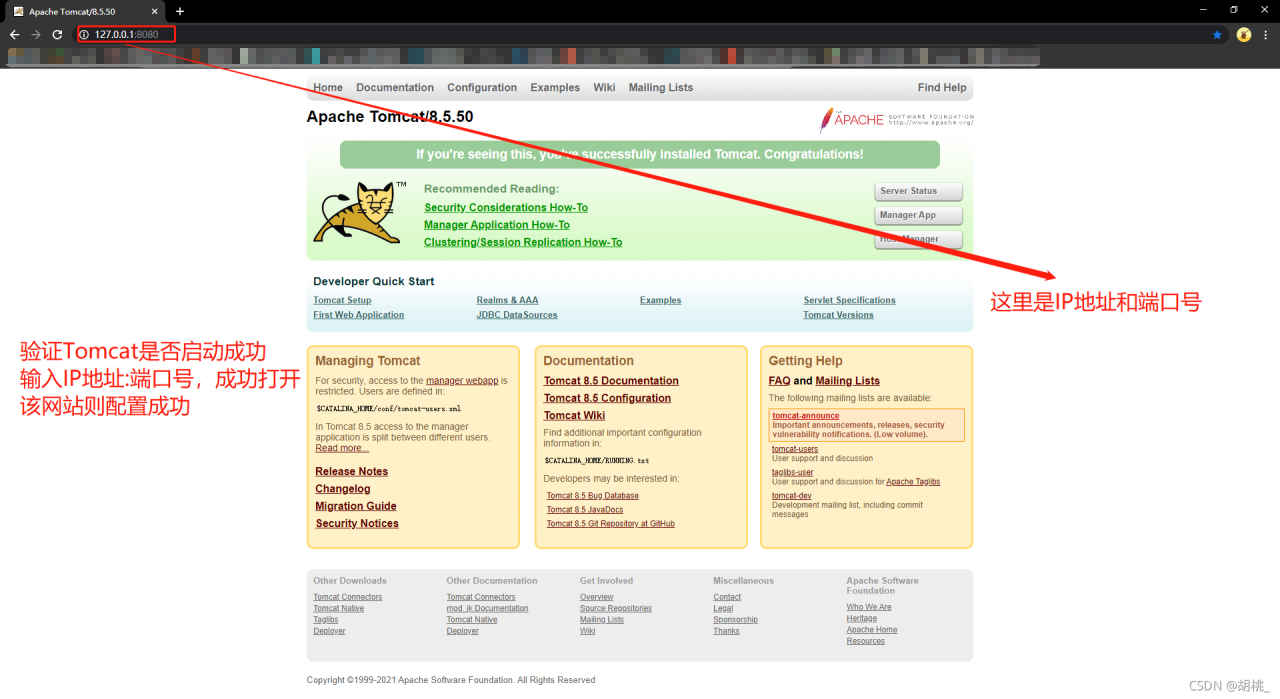Open the Tomcat Setup quick start link
The height and width of the screenshot is (699, 1280).
coord(342,300)
